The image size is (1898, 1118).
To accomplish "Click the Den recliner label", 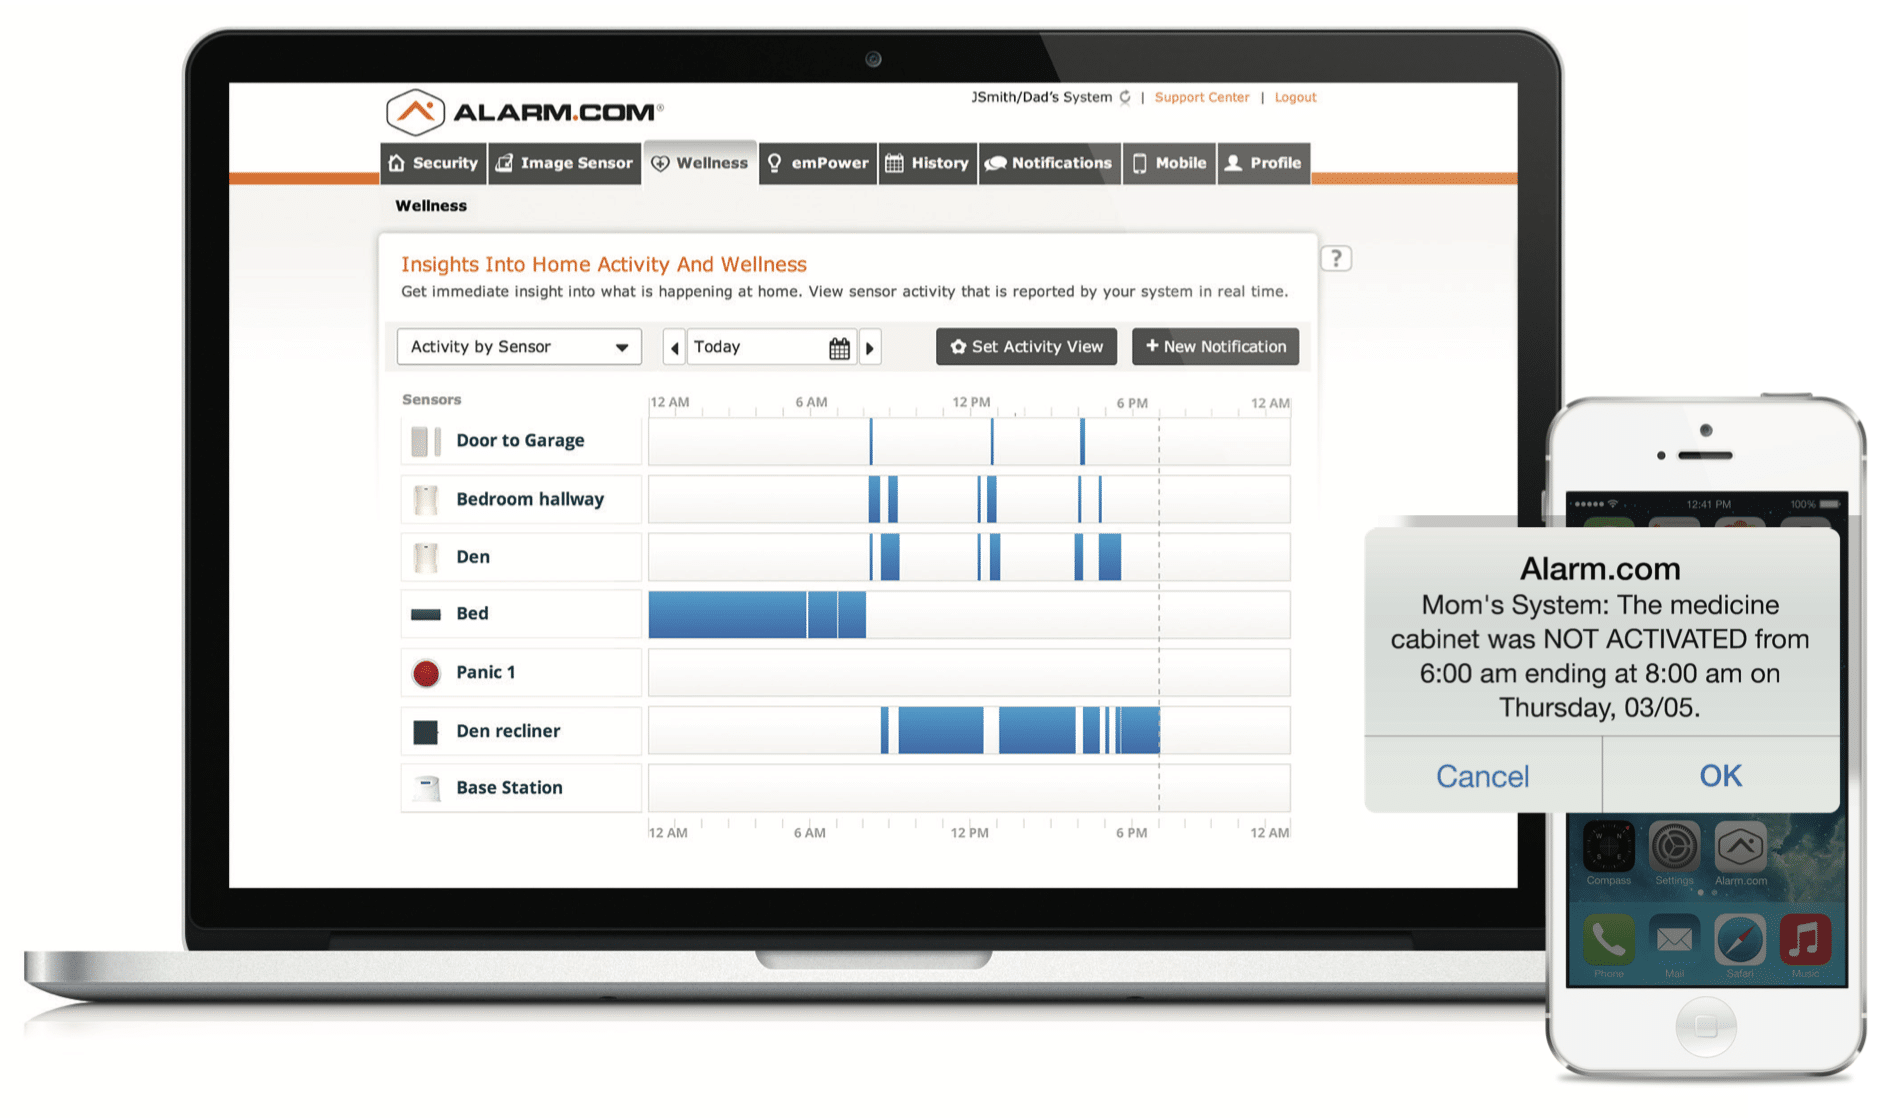I will pyautogui.click(x=508, y=731).
